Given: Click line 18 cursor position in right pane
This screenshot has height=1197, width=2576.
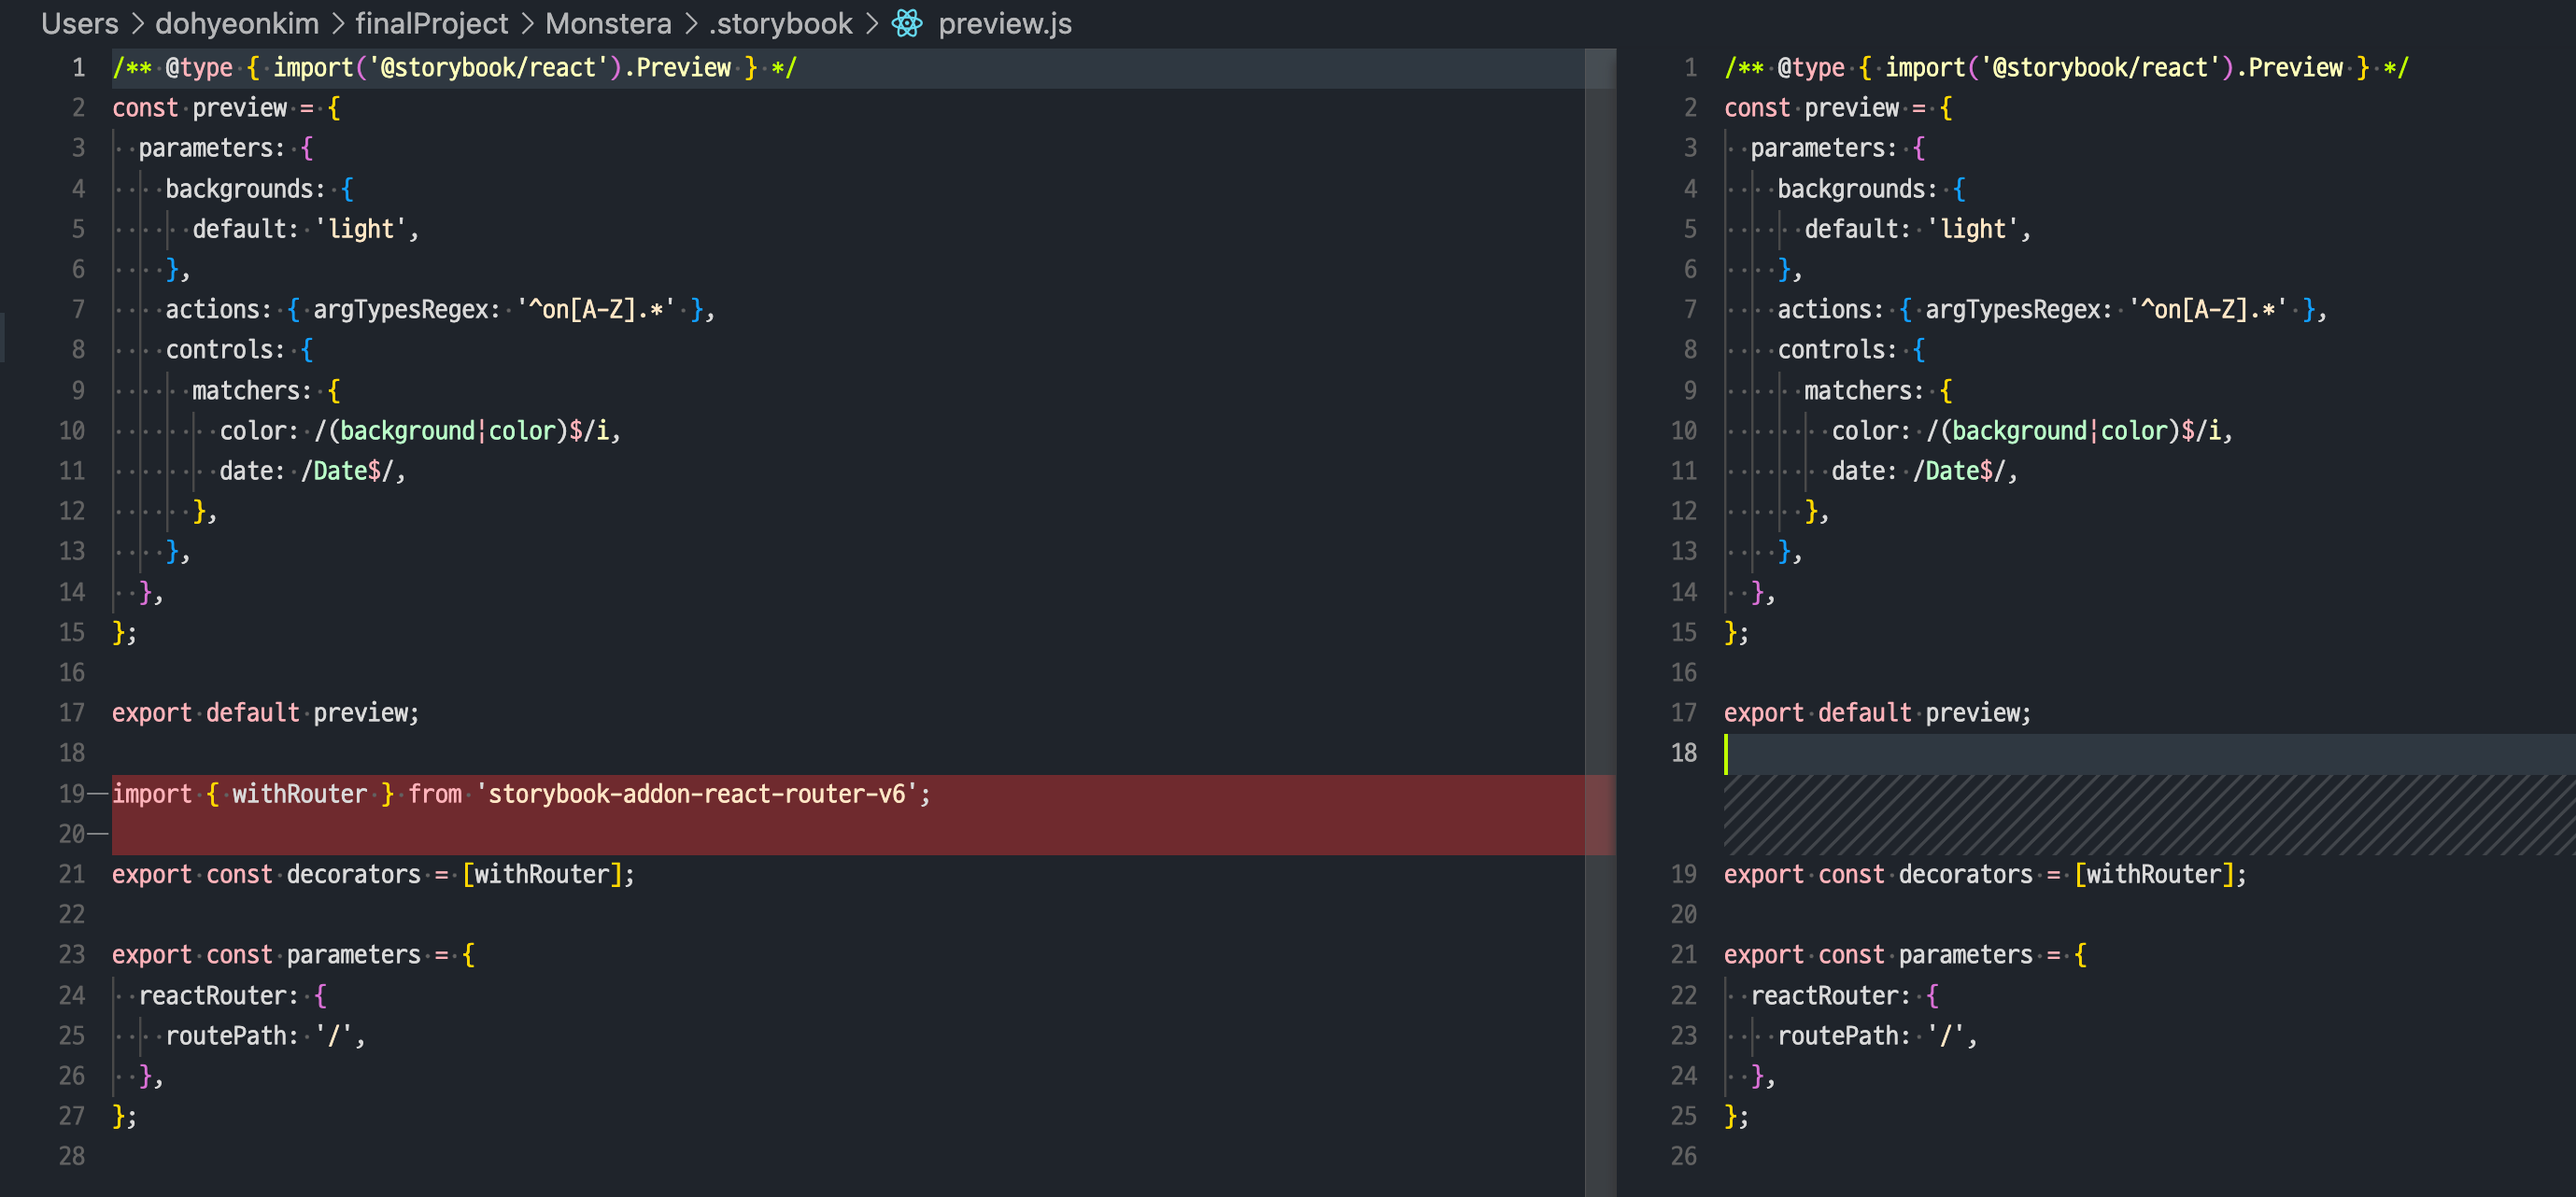Looking at the screenshot, I should [1728, 753].
